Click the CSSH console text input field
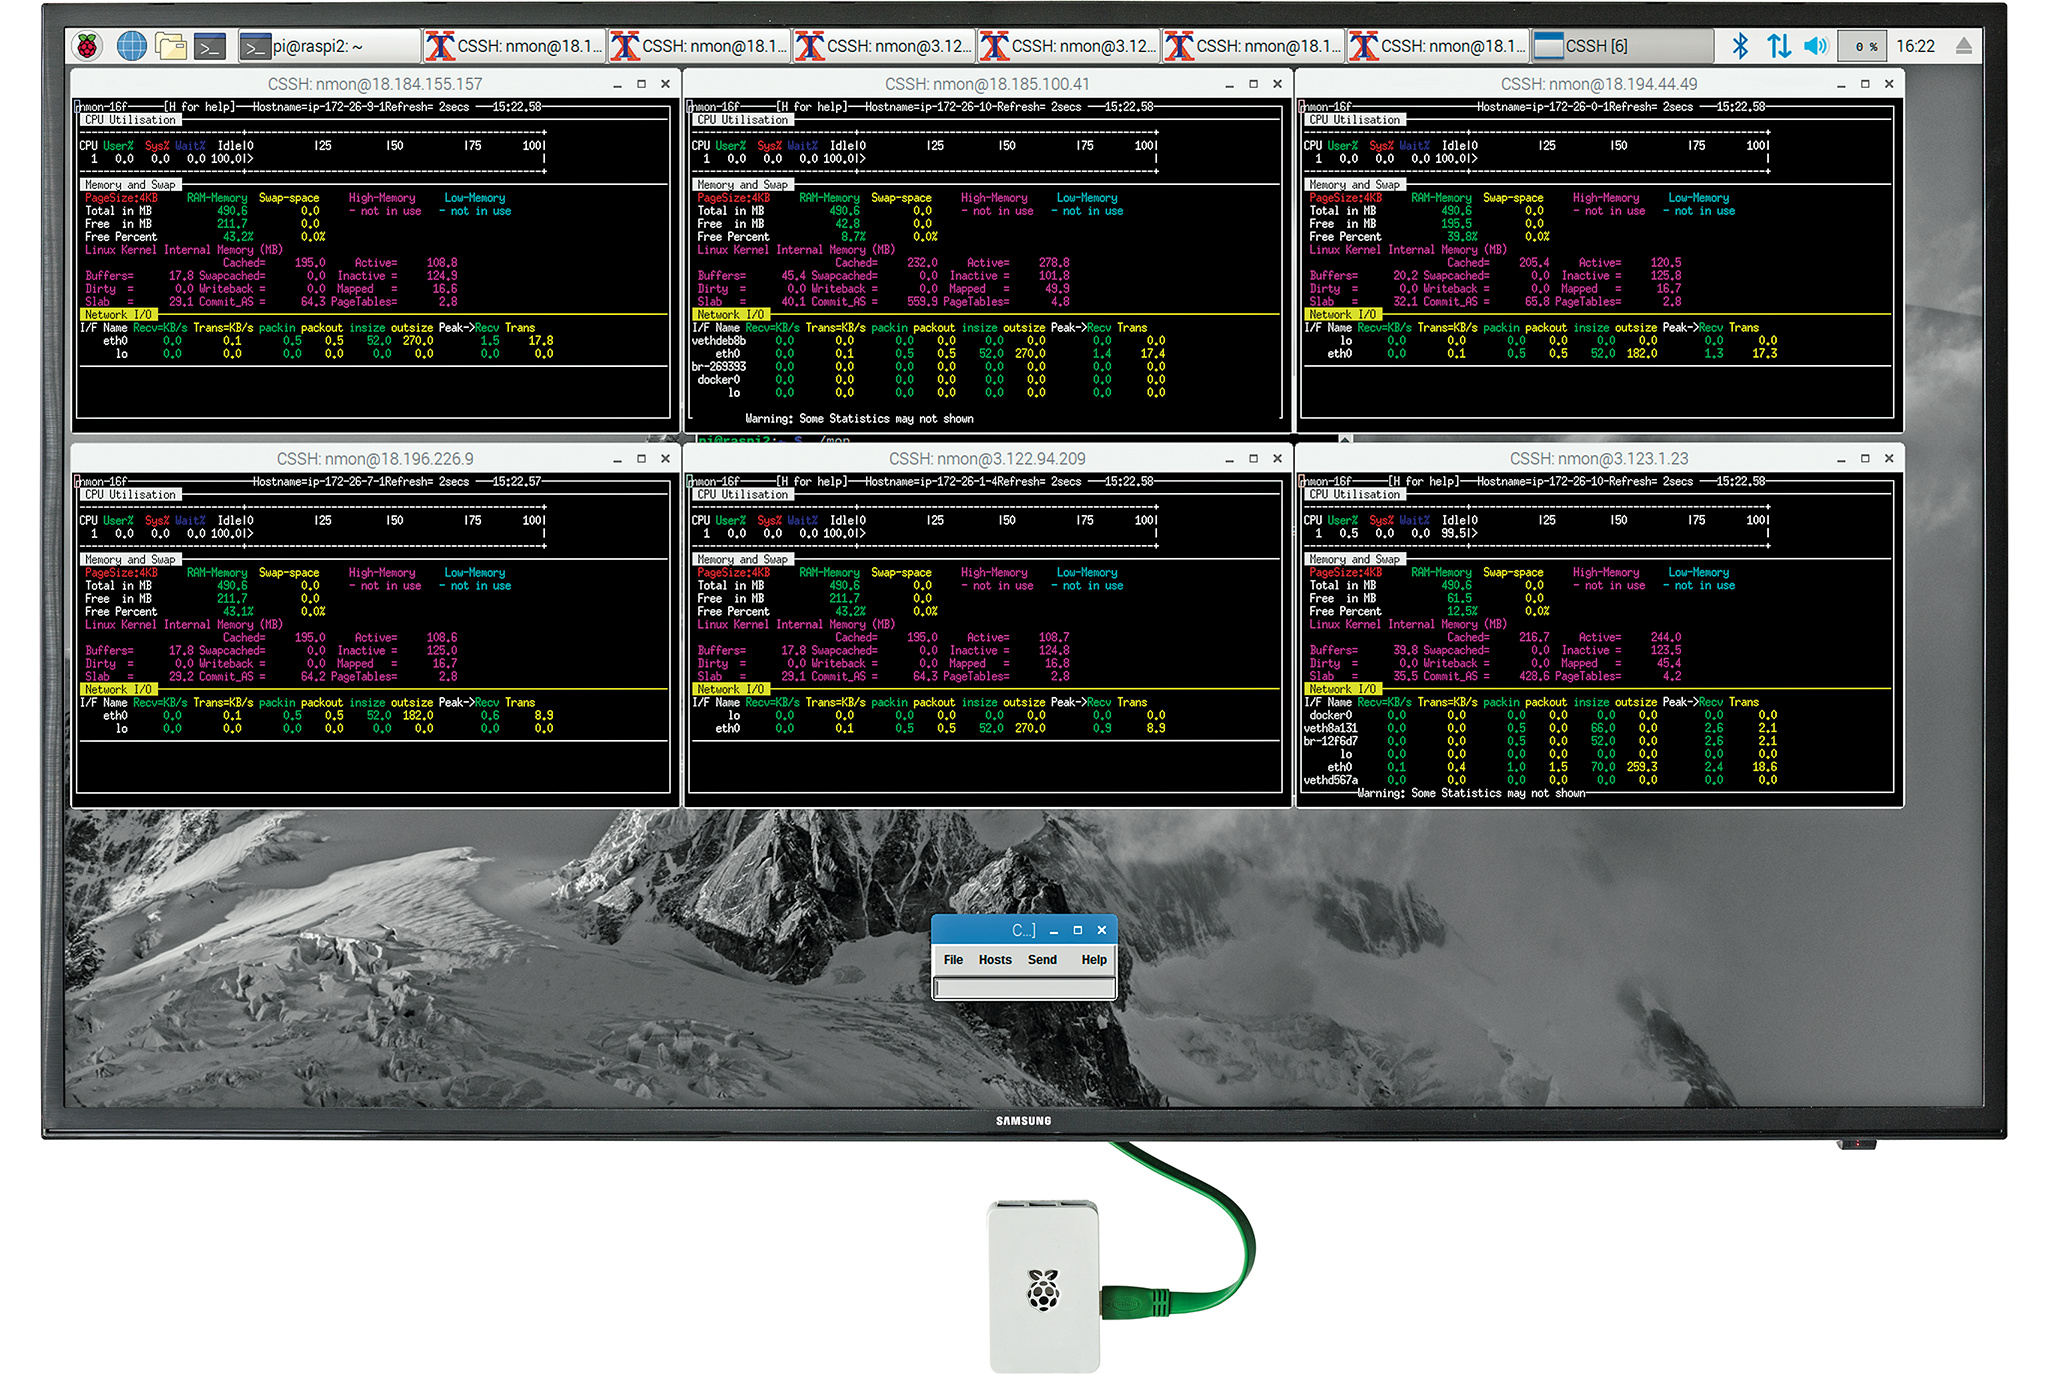The image size is (2048, 1374). [1024, 988]
